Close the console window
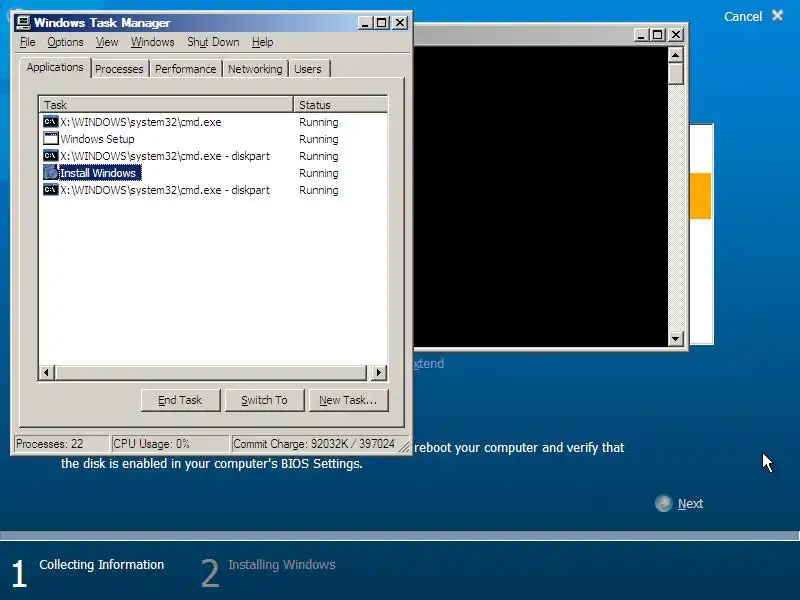Viewport: 800px width, 600px height. click(x=676, y=35)
